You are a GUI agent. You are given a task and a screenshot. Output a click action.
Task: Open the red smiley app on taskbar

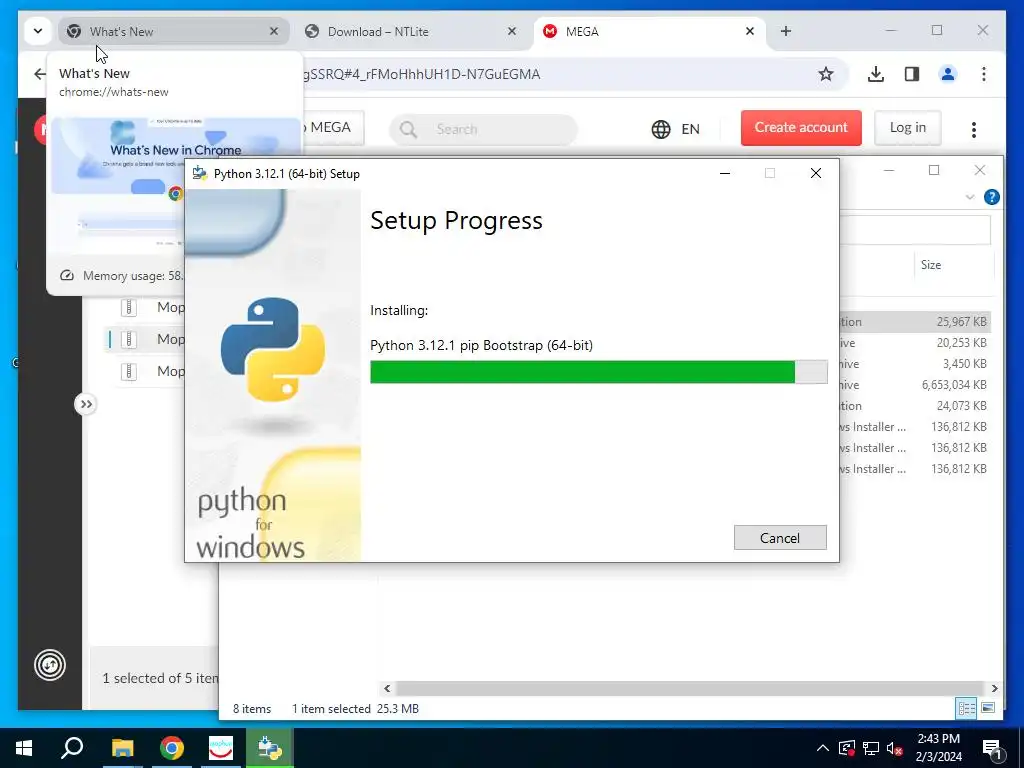[221, 748]
